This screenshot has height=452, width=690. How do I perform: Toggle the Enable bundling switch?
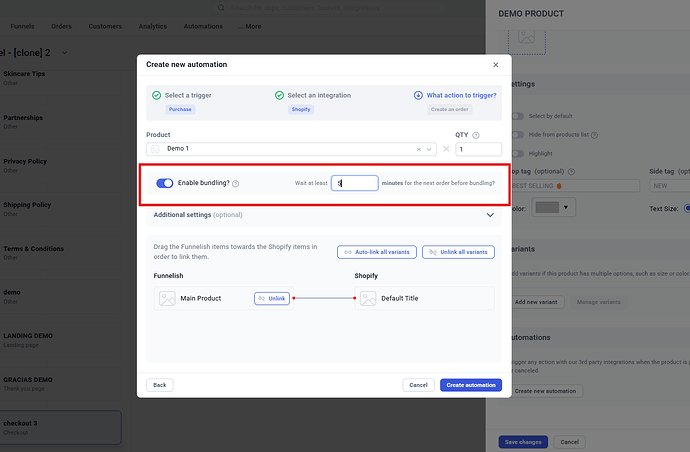coord(165,183)
